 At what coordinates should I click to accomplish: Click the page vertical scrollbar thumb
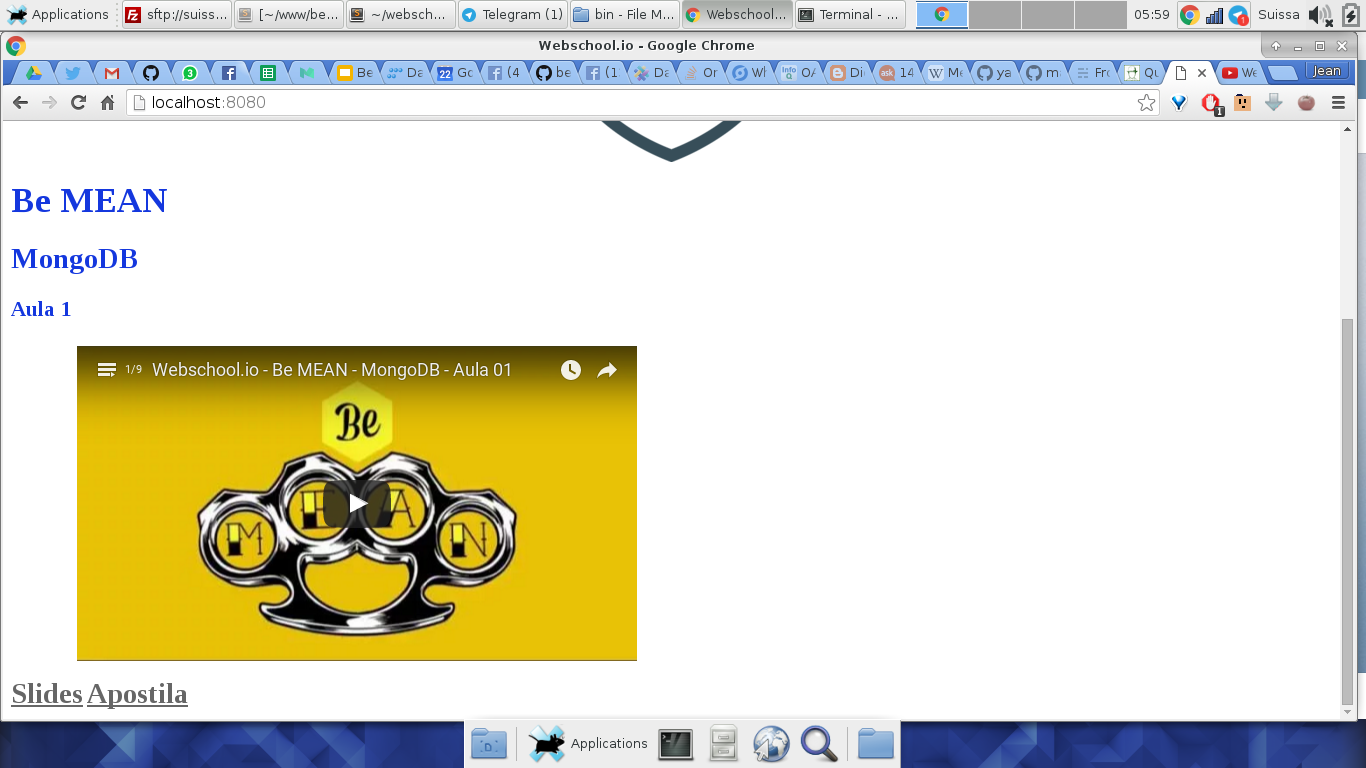[x=1347, y=511]
